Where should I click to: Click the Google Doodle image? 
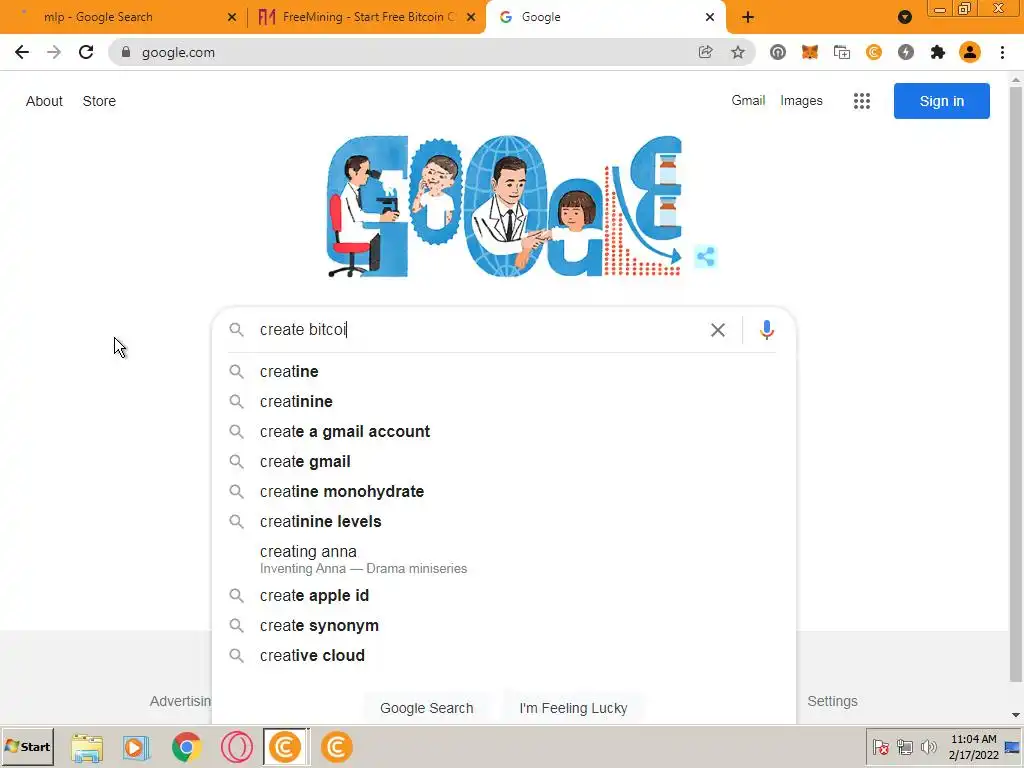pos(504,206)
